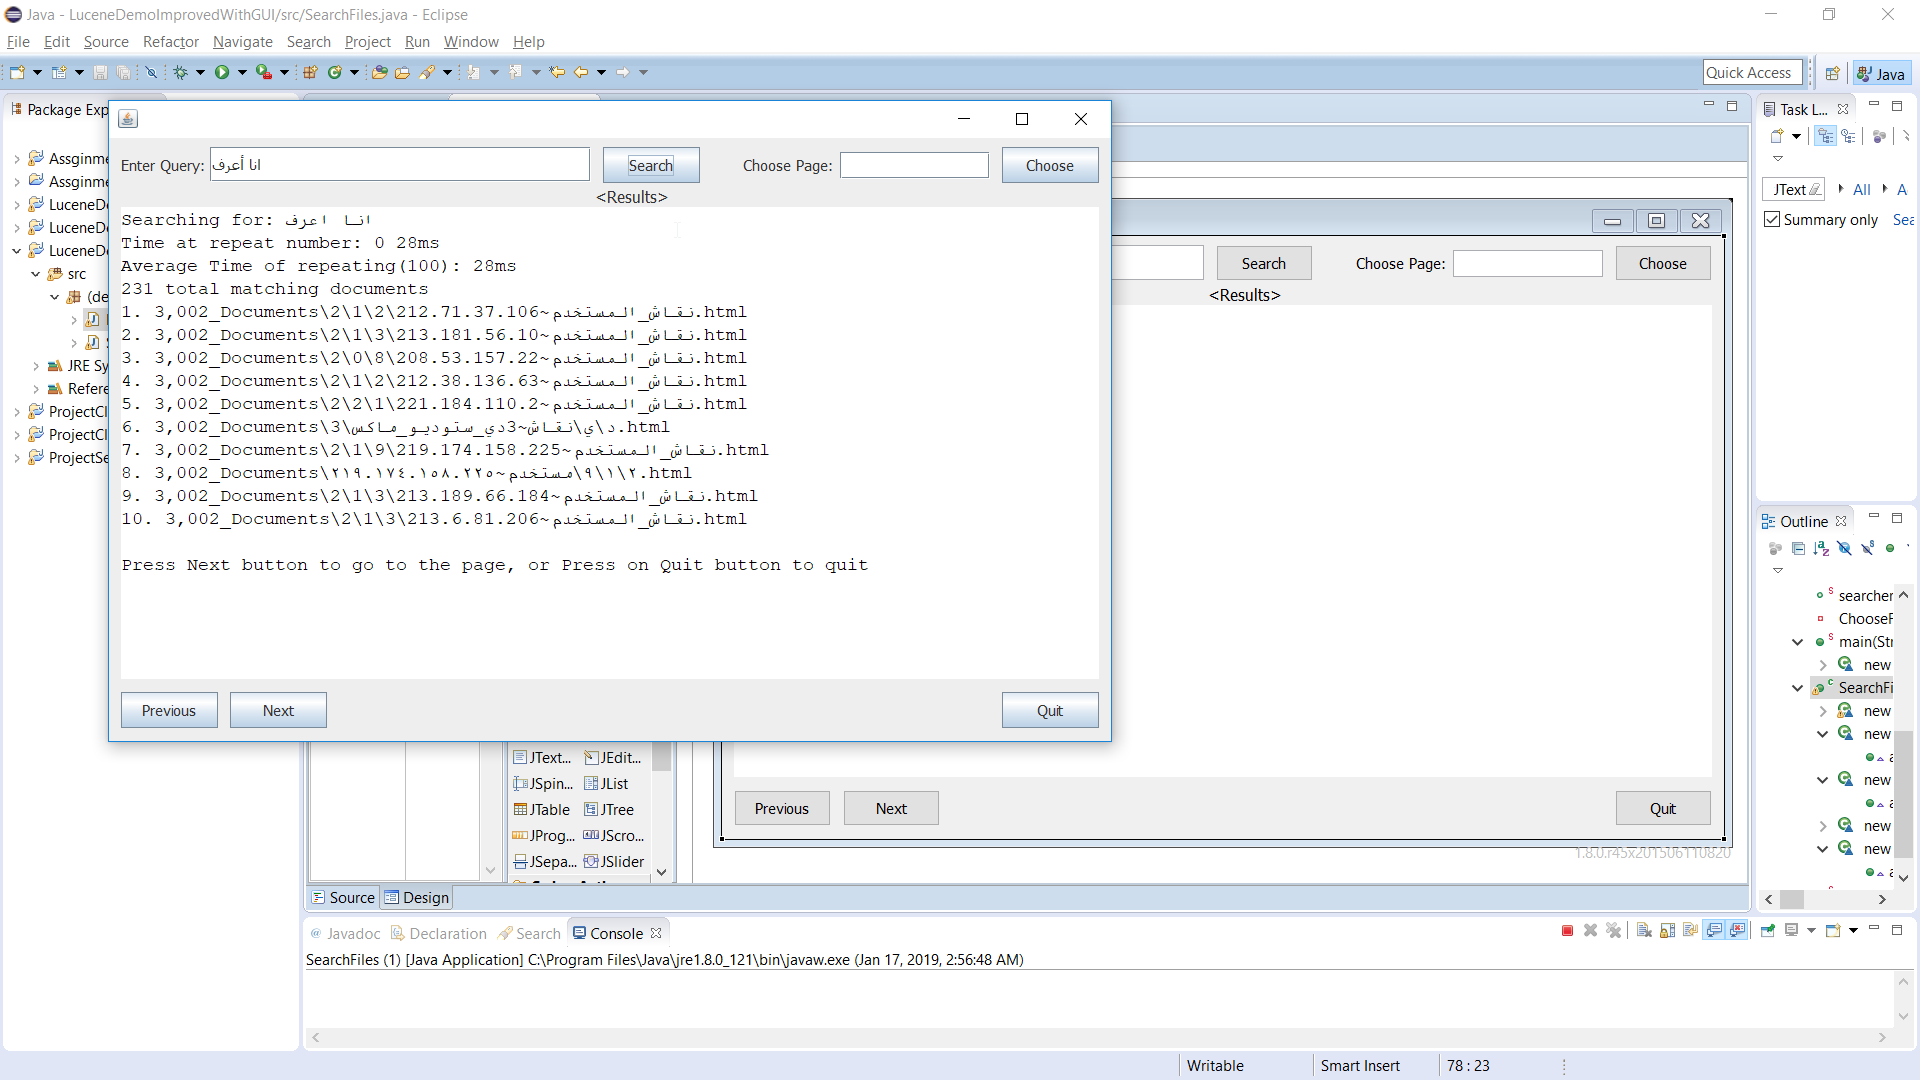Click the Save icon in the toolbar
The width and height of the screenshot is (1920, 1080).
click(x=99, y=72)
